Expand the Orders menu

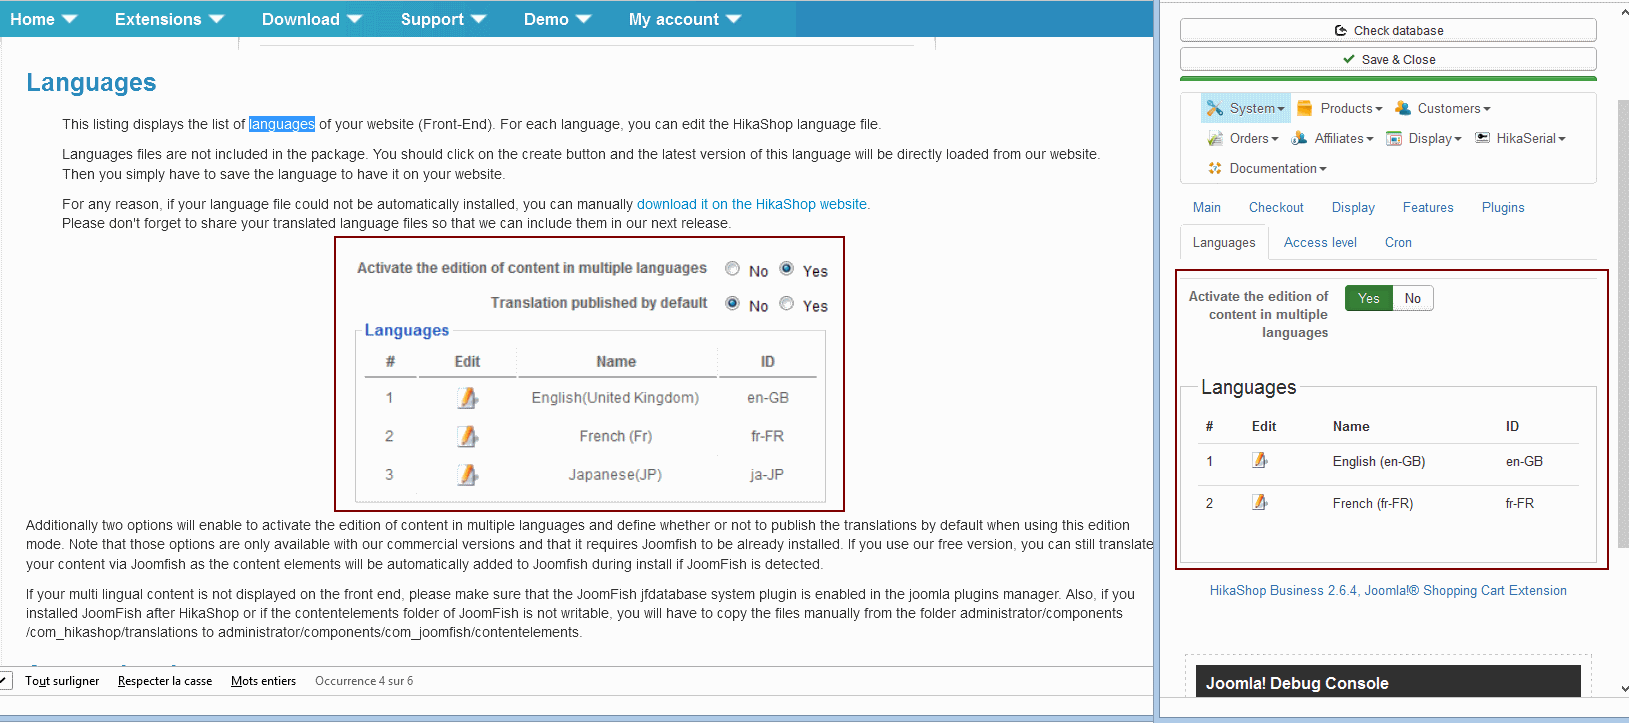[x=1243, y=138]
